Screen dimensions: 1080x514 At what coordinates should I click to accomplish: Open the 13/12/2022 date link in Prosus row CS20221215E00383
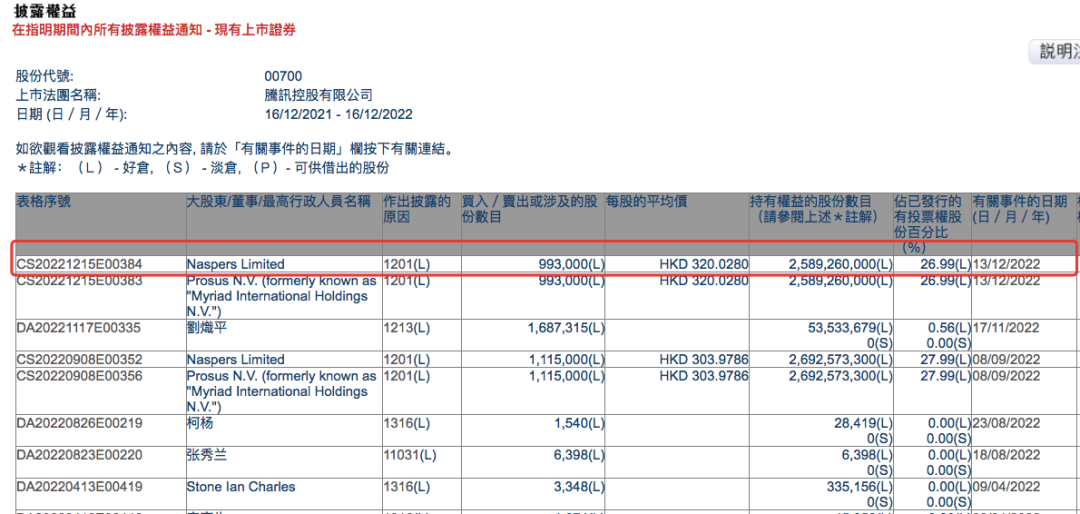pos(1006,280)
